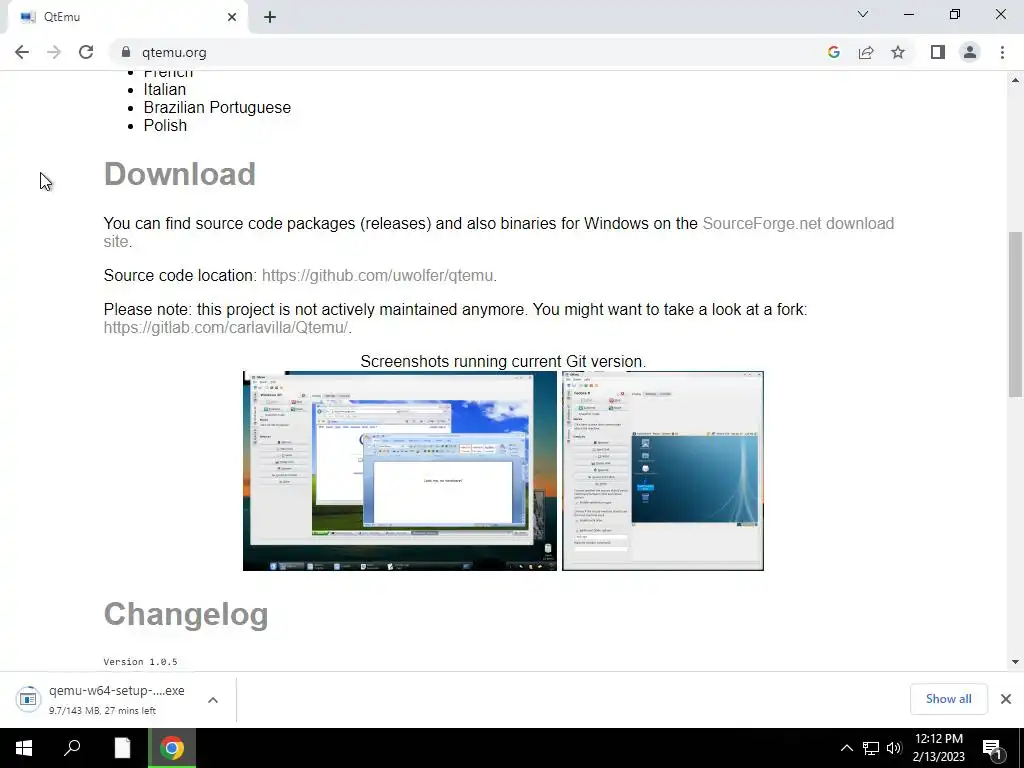Click the Version 1.0.5 text
Viewport: 1024px width, 768px height.
(140, 662)
